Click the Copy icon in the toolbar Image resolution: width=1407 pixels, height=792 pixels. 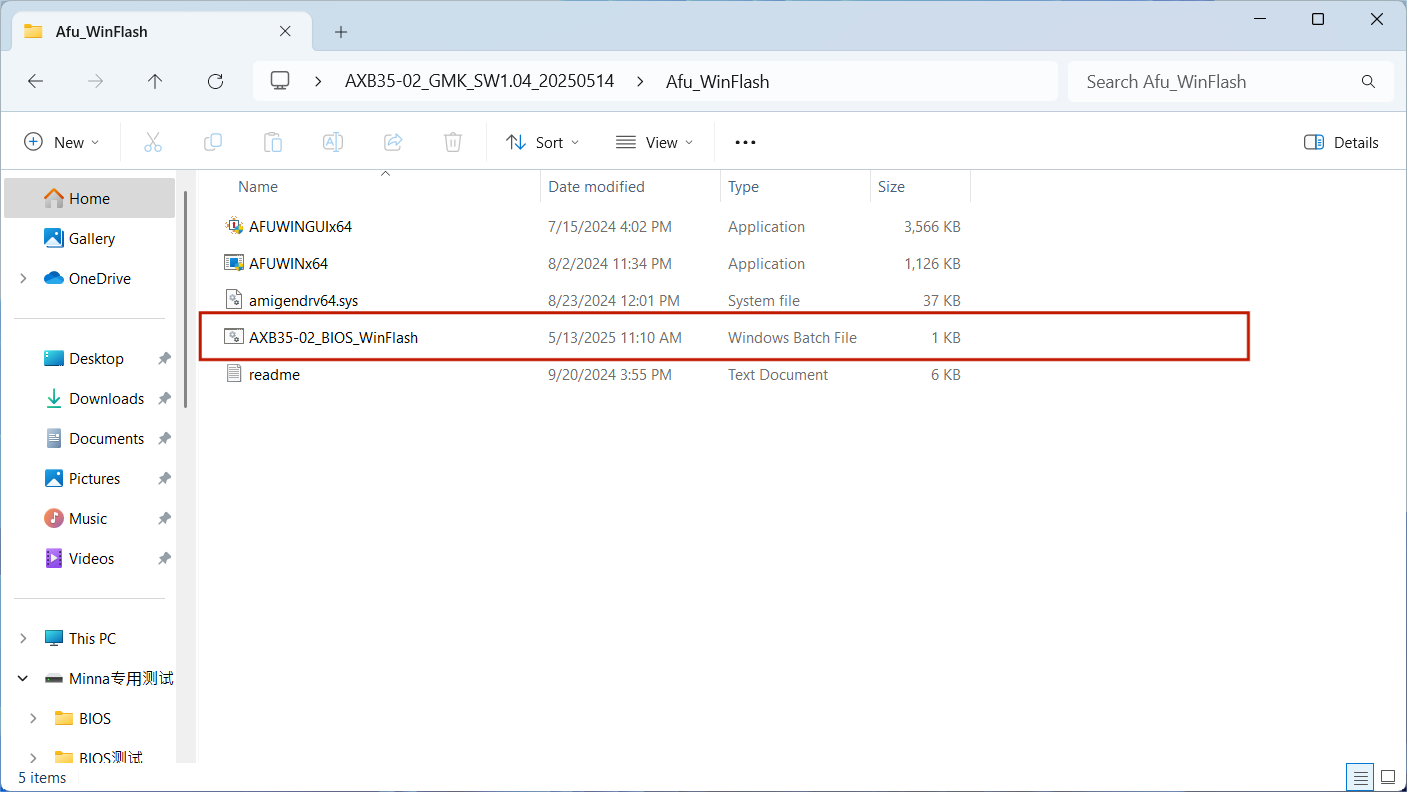pyautogui.click(x=213, y=142)
